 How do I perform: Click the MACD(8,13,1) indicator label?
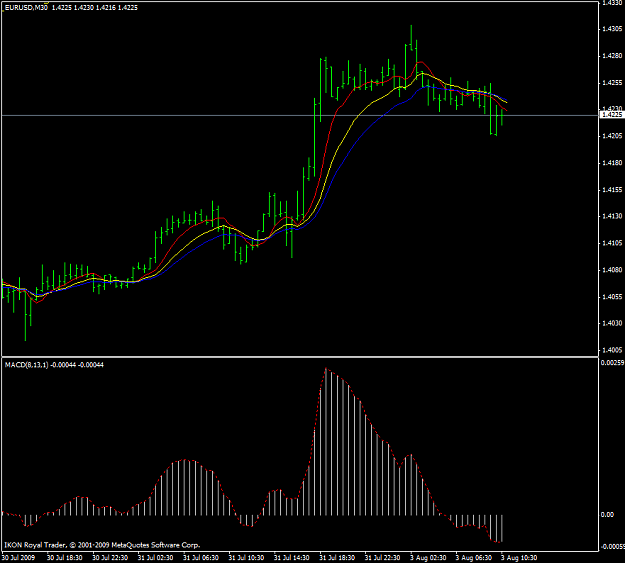click(x=26, y=365)
